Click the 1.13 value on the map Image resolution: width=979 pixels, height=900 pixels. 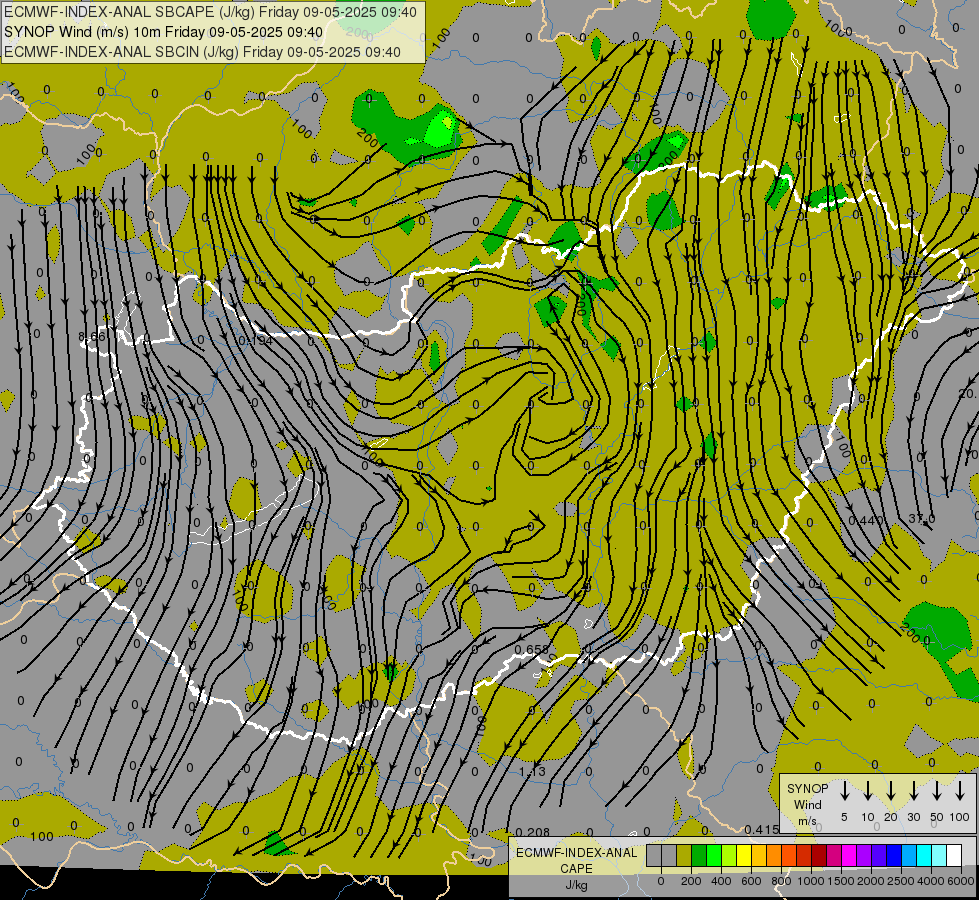532,771
